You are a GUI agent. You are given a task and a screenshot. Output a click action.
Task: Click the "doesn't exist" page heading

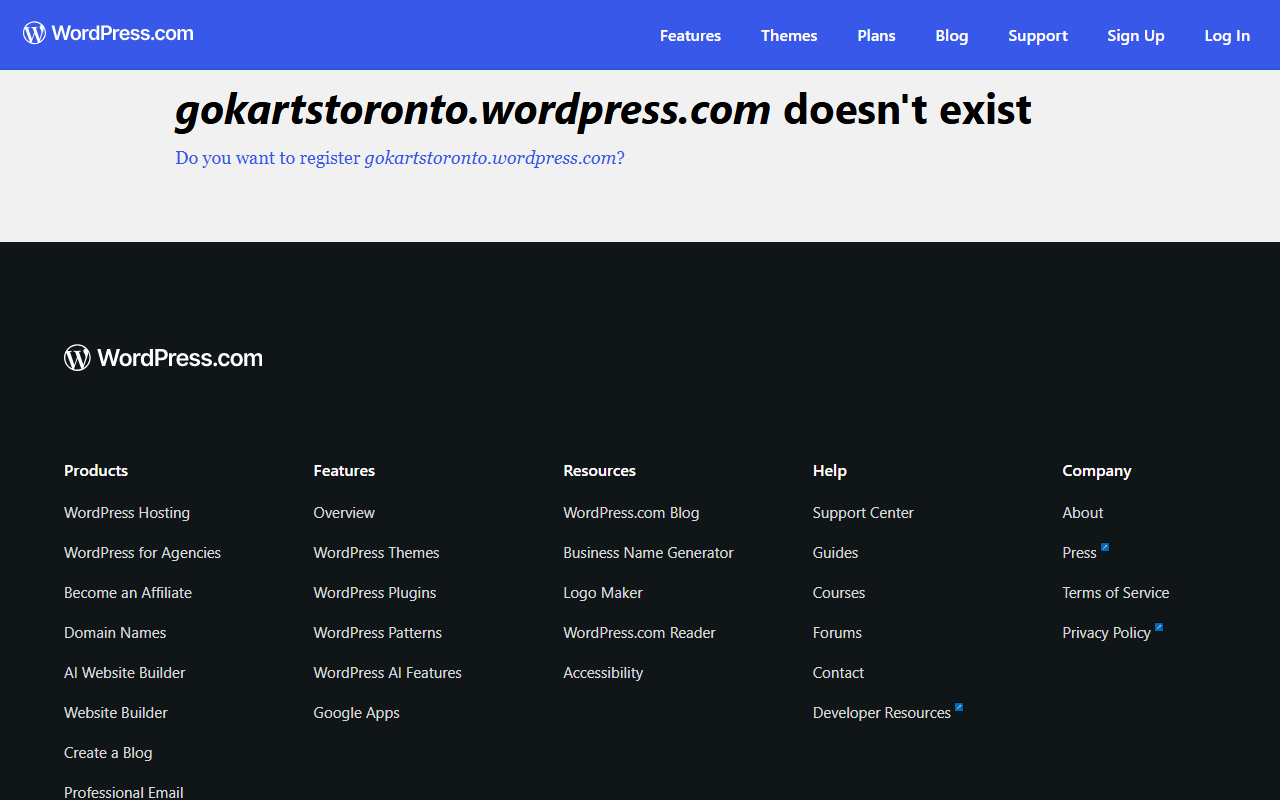point(603,110)
